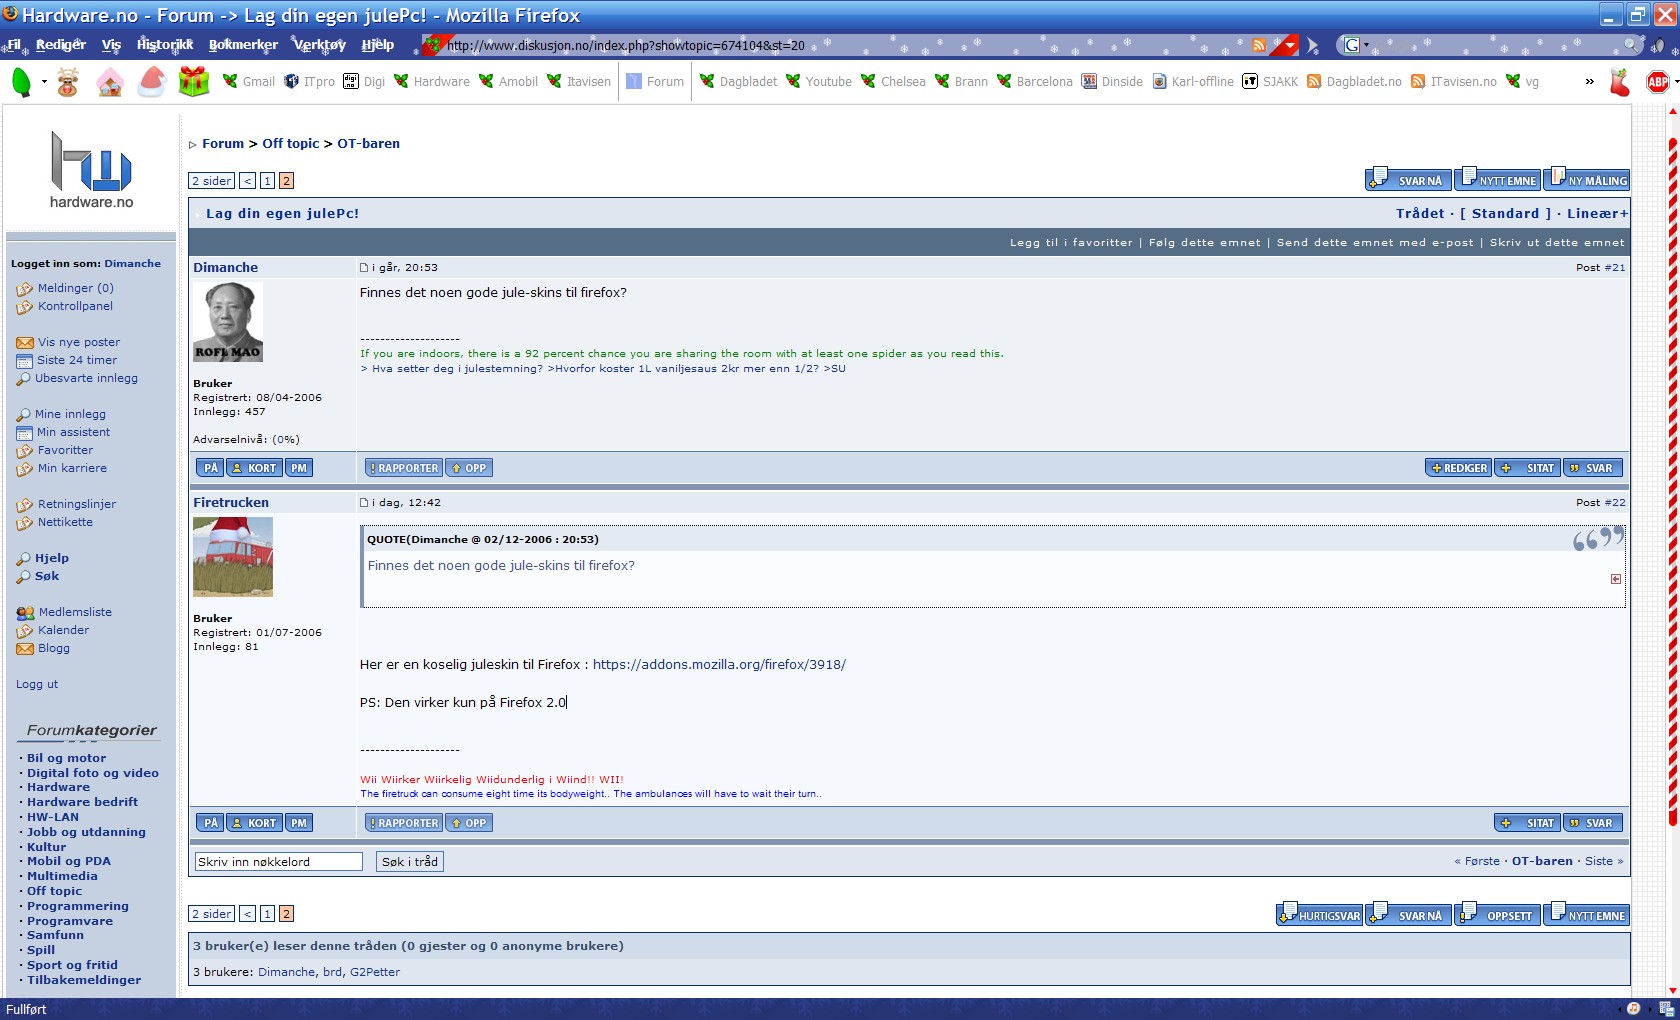Open the address bar history dropdown

1289,45
